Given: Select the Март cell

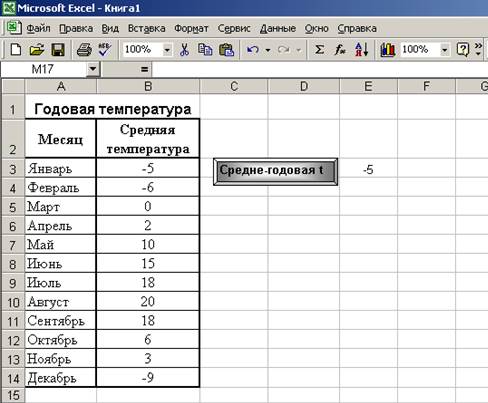Looking at the screenshot, I should (61, 206).
